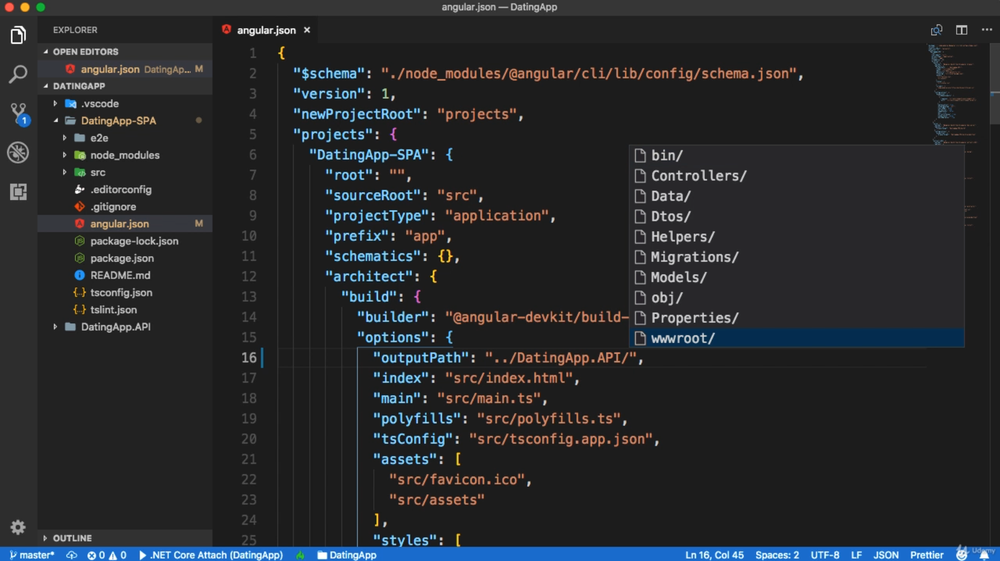The width and height of the screenshot is (1000, 561).
Task: Place cursor in outputPath value string
Action: pyautogui.click(x=561, y=358)
